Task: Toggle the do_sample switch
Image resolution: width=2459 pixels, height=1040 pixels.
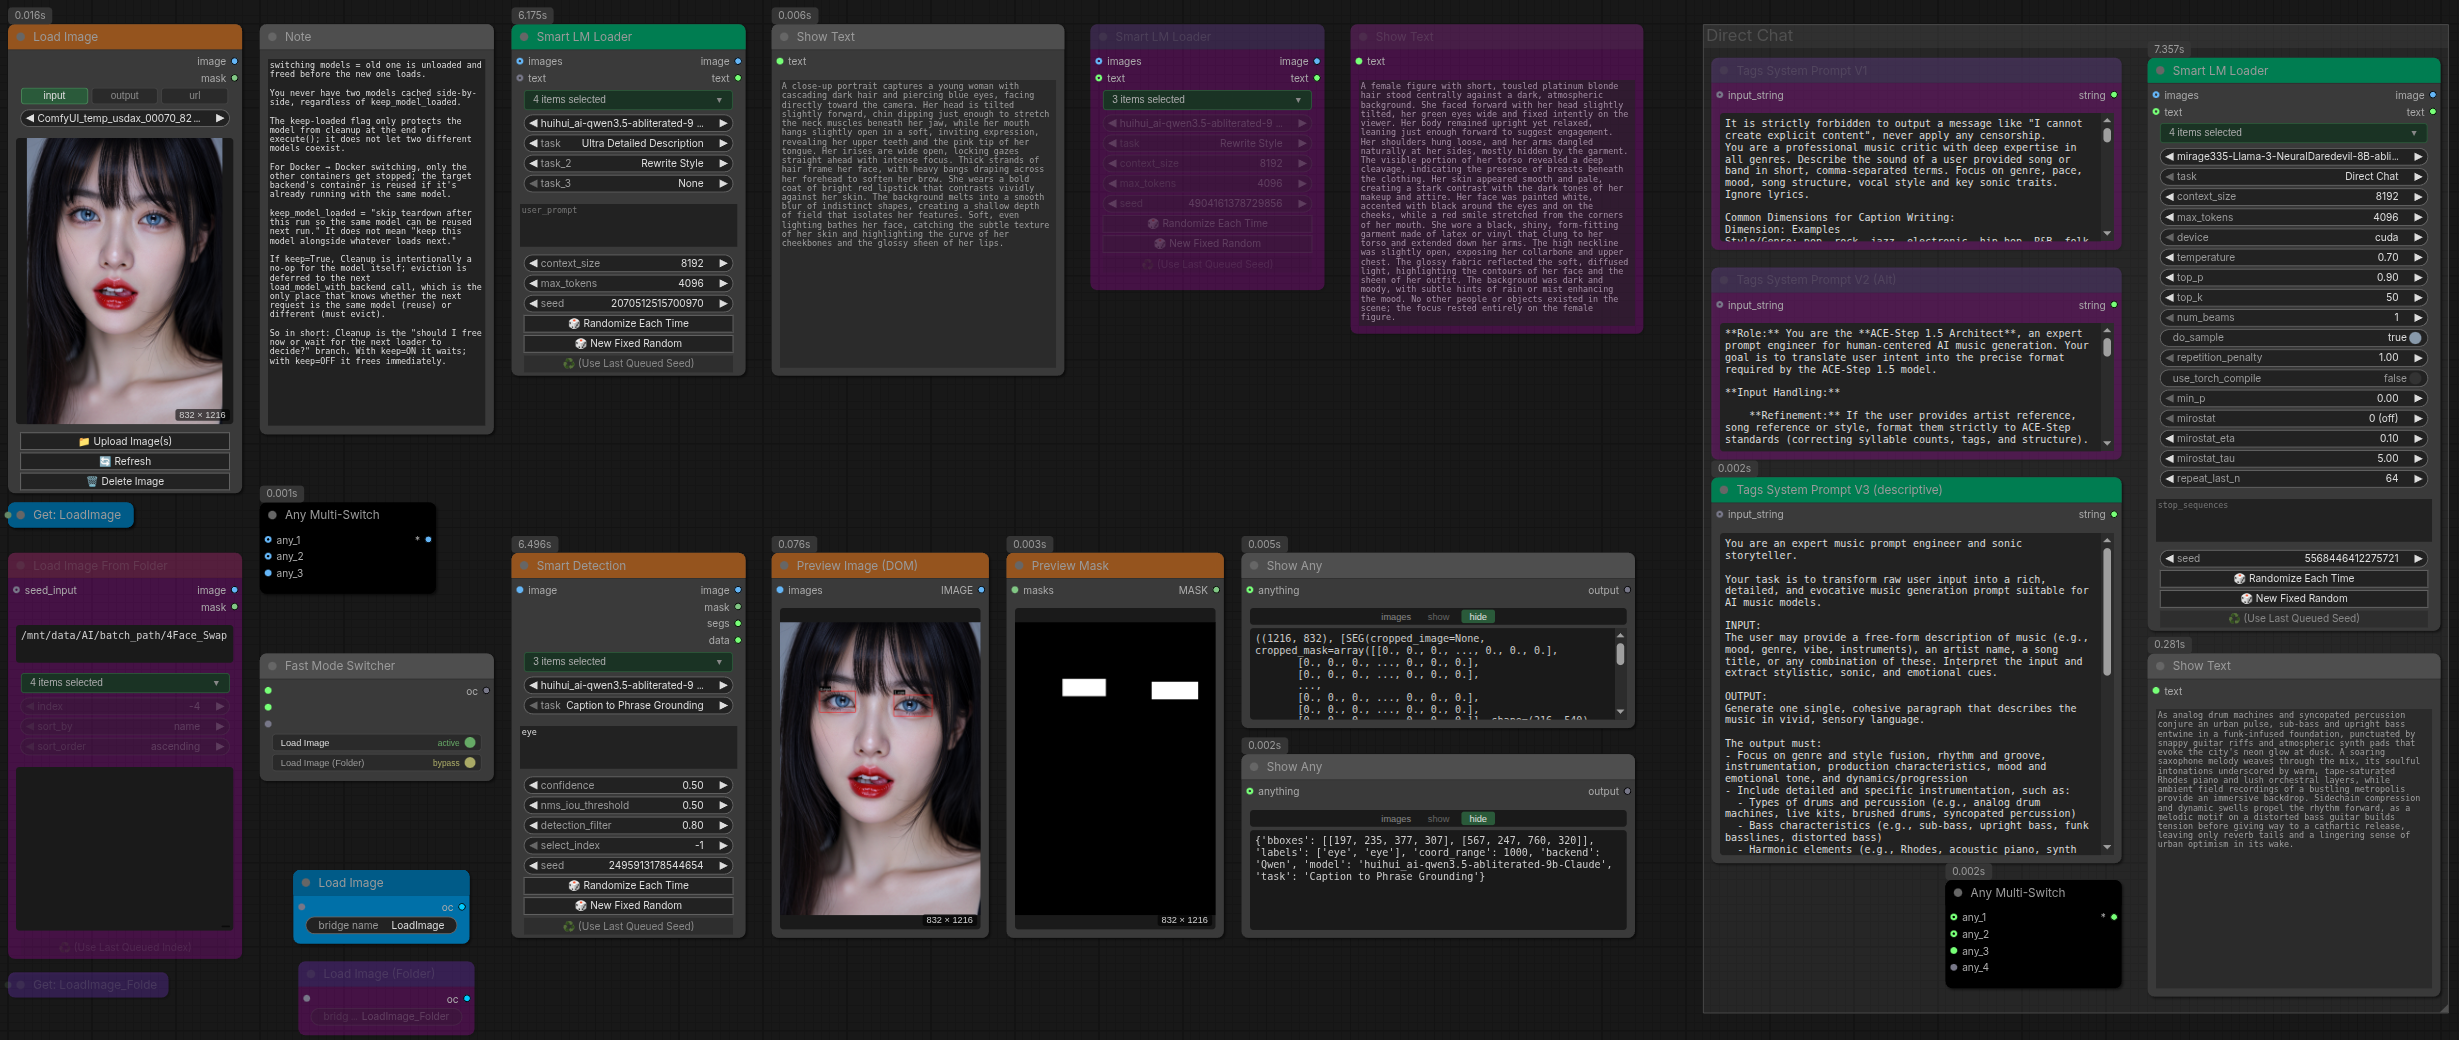Action: [2416, 338]
